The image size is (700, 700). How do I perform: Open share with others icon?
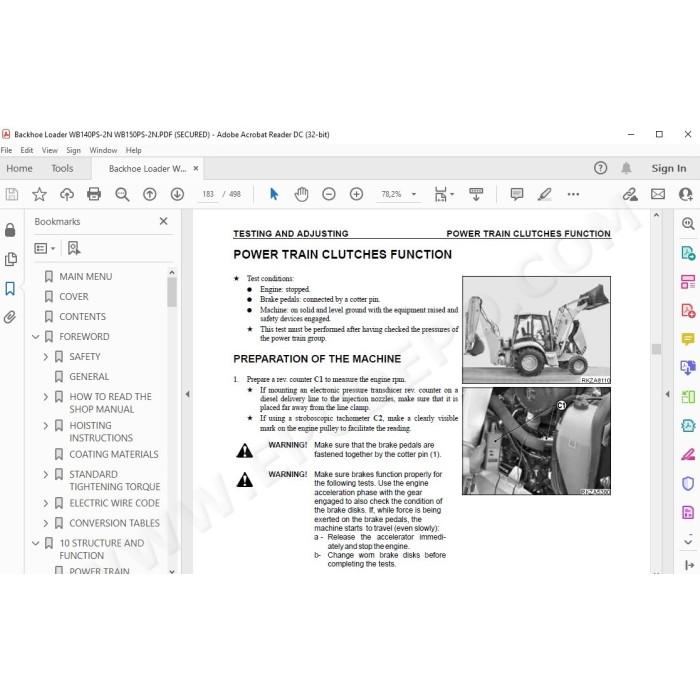click(x=685, y=194)
